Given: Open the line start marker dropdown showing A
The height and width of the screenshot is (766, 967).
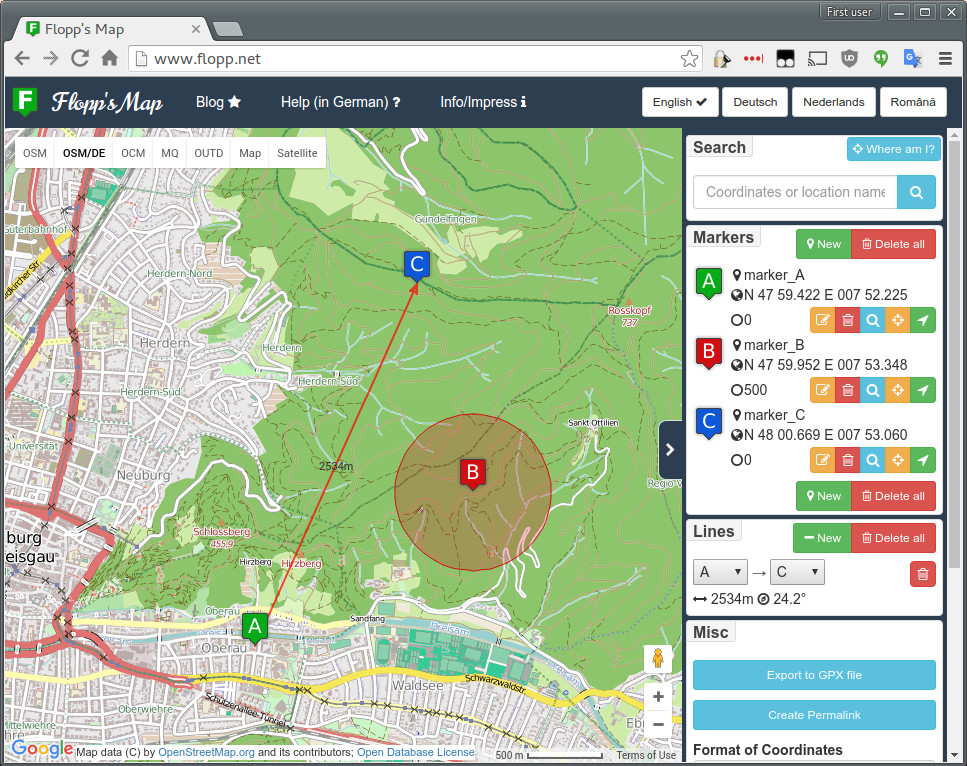Looking at the screenshot, I should [x=720, y=571].
